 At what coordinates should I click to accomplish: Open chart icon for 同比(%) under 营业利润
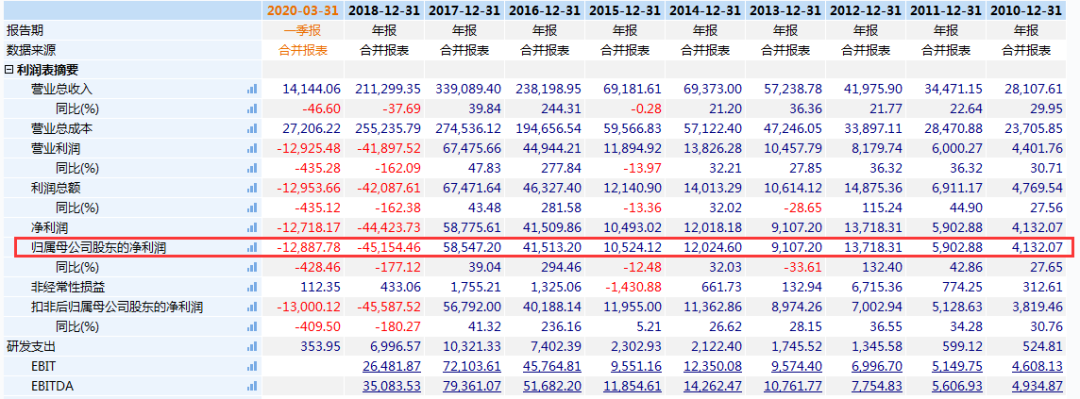251,168
